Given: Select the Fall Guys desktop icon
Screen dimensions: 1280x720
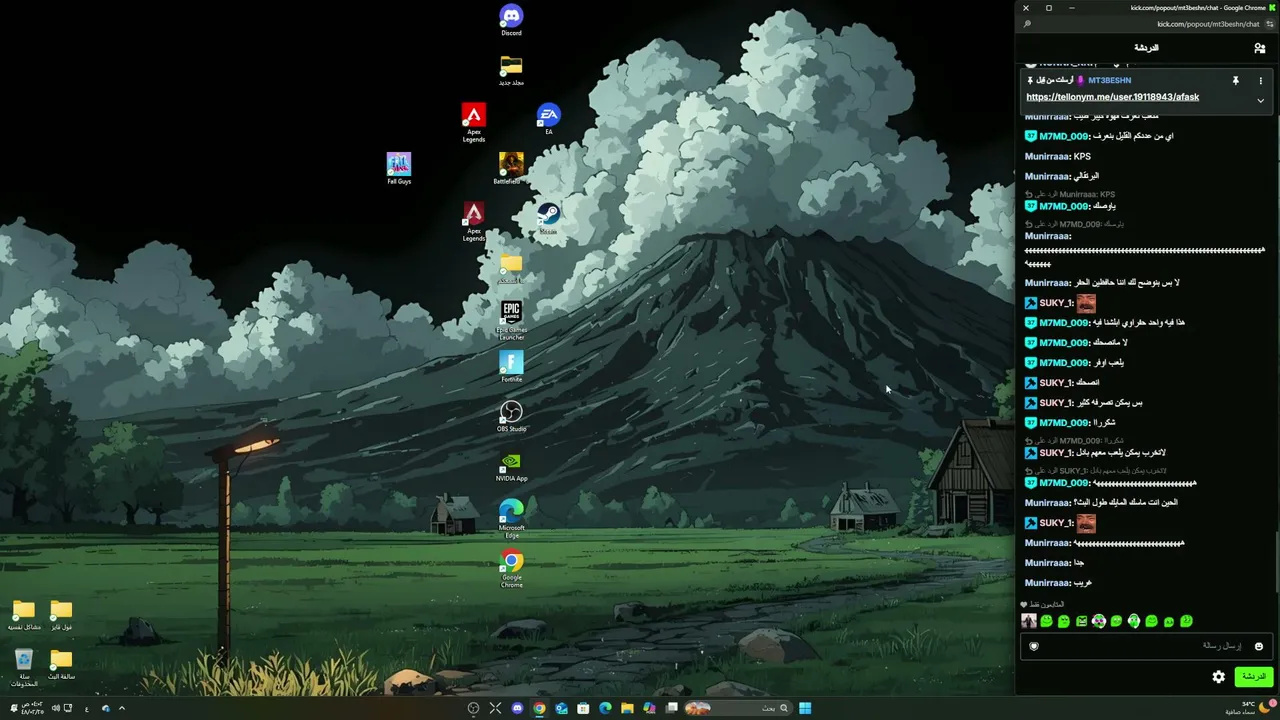Looking at the screenshot, I should click(x=399, y=168).
